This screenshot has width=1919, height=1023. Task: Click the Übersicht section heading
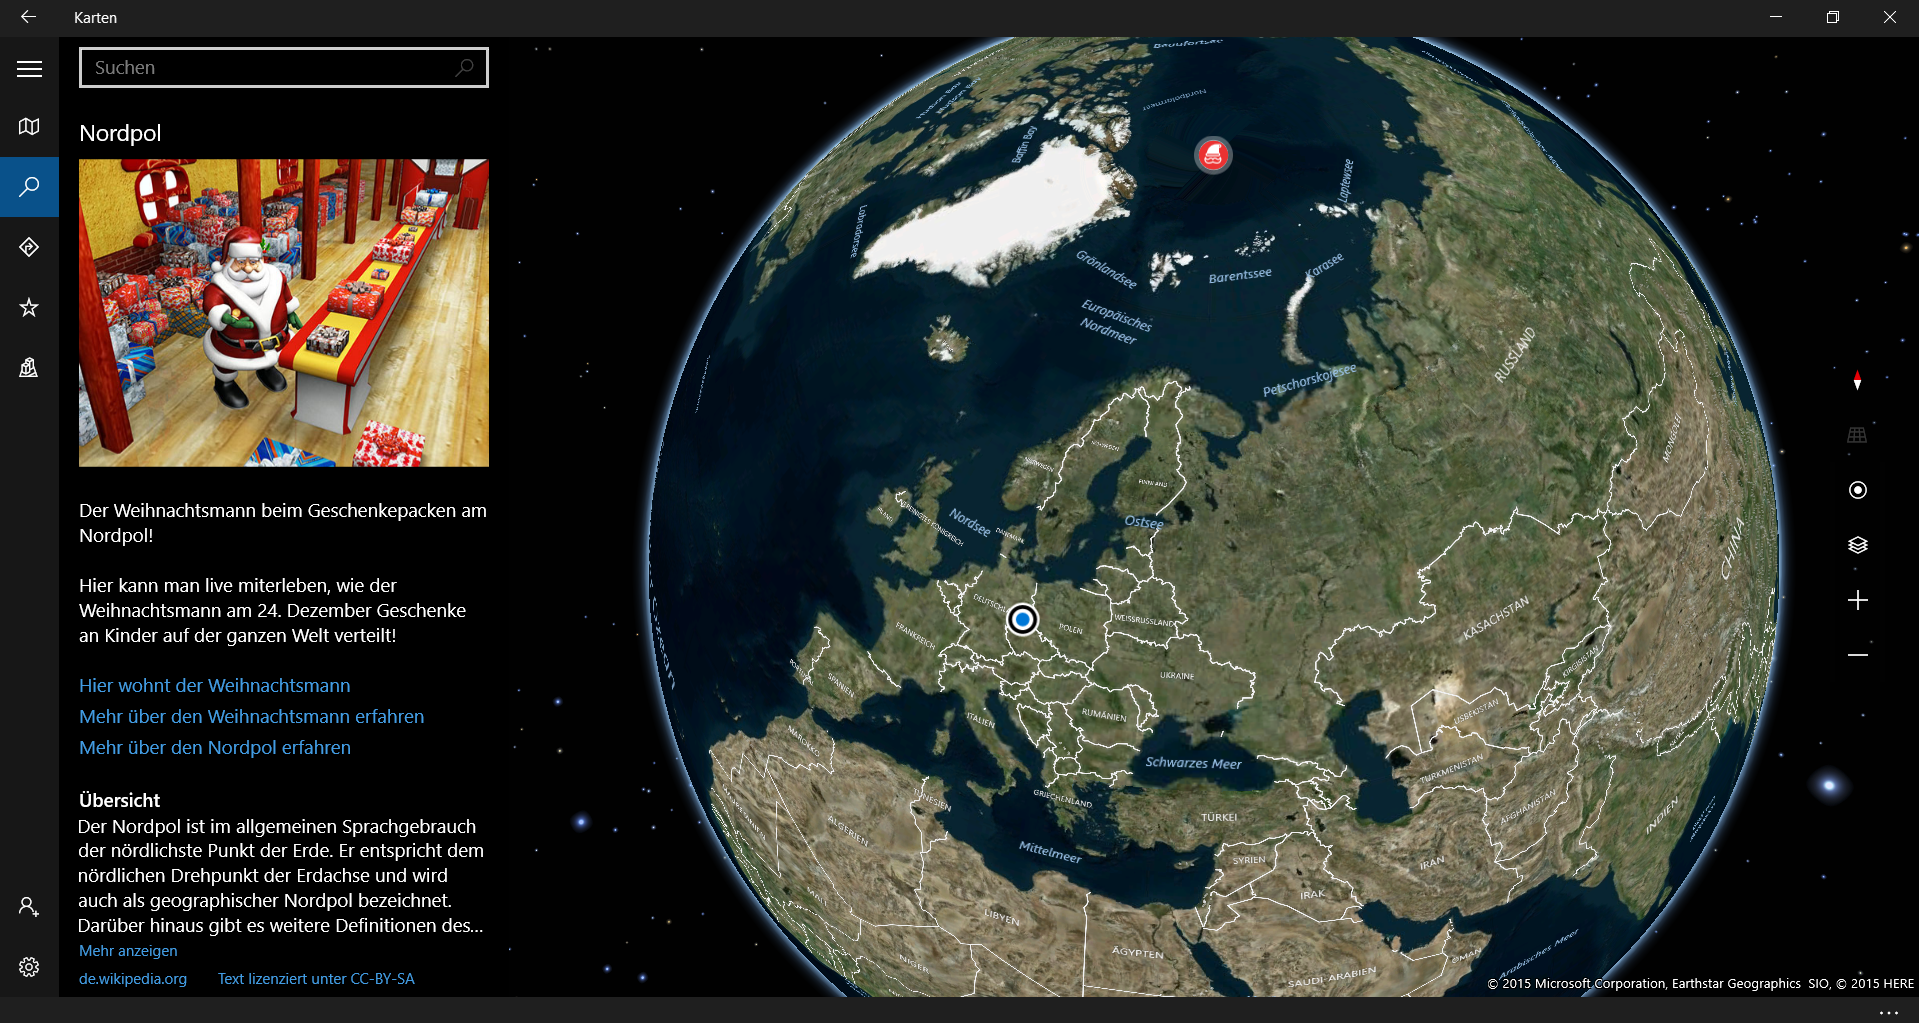click(x=119, y=800)
